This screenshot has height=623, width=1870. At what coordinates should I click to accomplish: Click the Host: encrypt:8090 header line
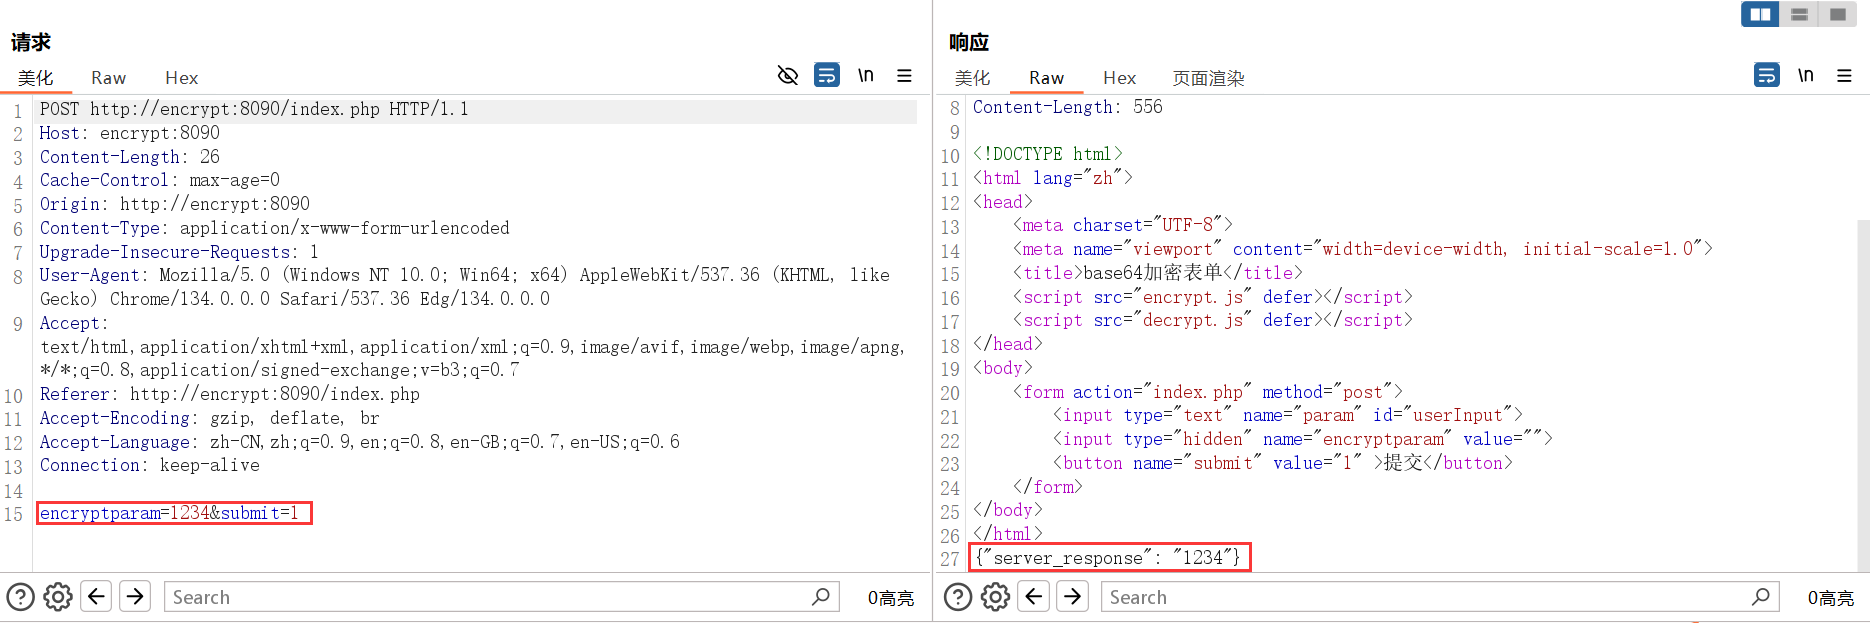129,133
